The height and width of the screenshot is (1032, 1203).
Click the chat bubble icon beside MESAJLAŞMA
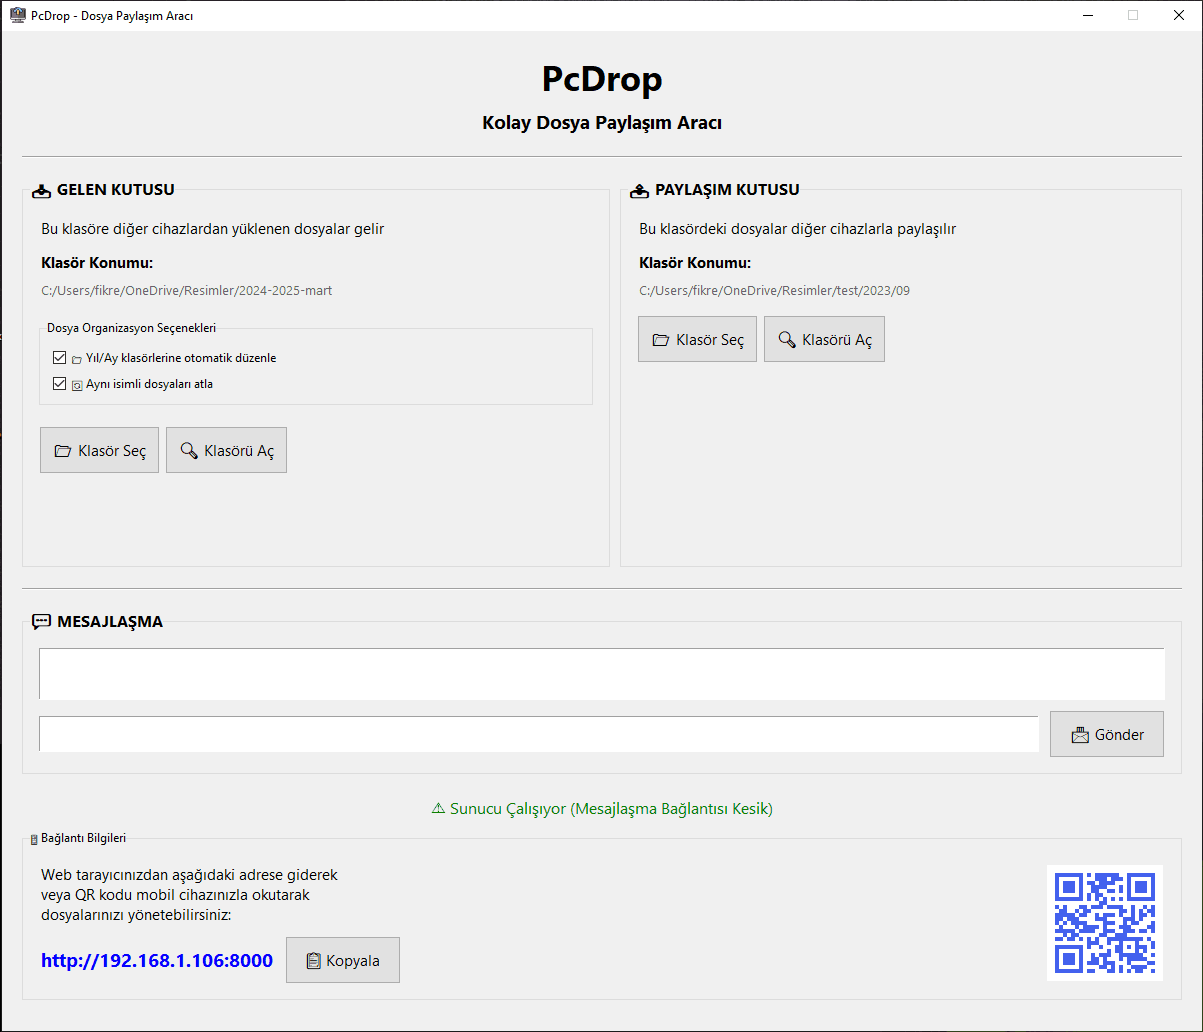[x=41, y=621]
